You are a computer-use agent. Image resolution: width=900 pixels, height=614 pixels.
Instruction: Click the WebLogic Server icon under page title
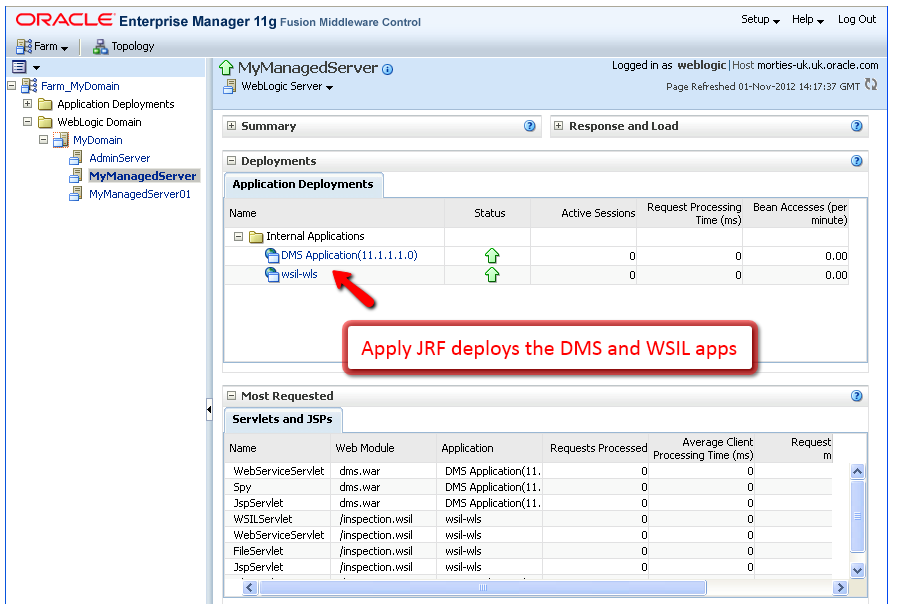pyautogui.click(x=230, y=87)
